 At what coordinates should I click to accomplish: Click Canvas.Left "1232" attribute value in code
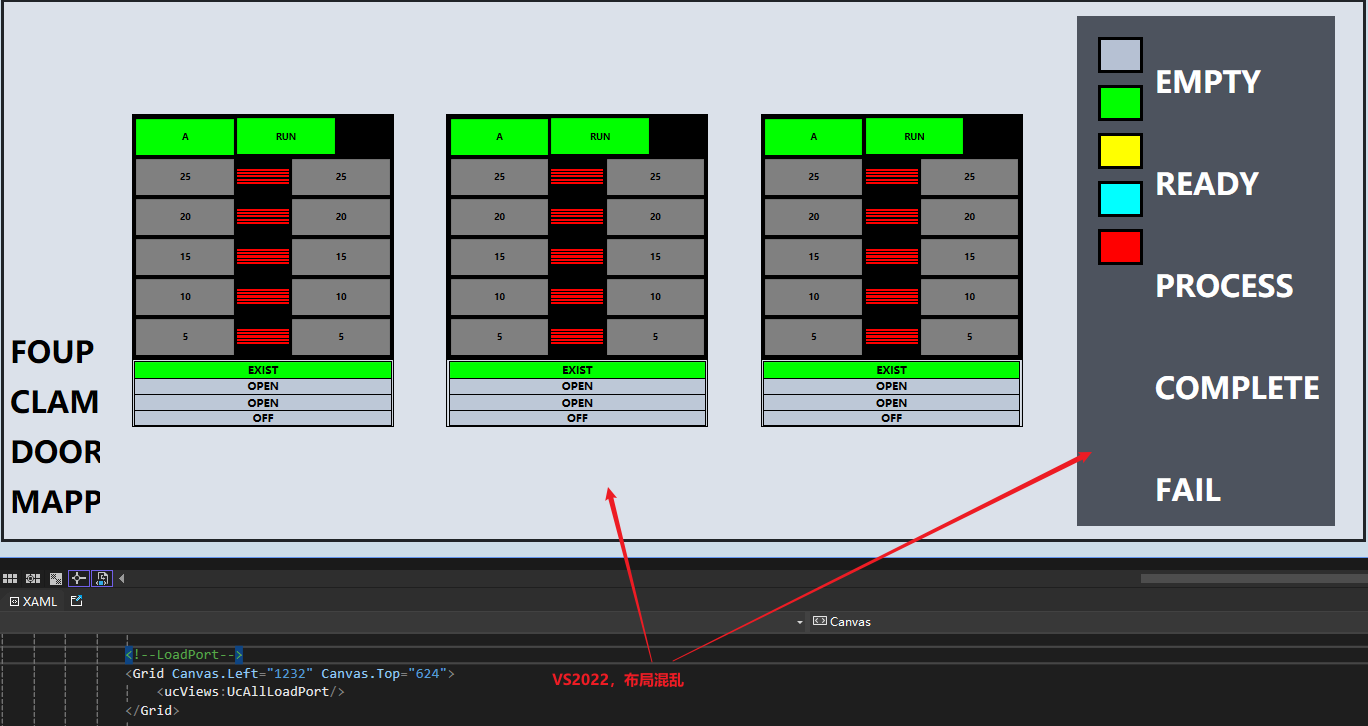[x=289, y=674]
